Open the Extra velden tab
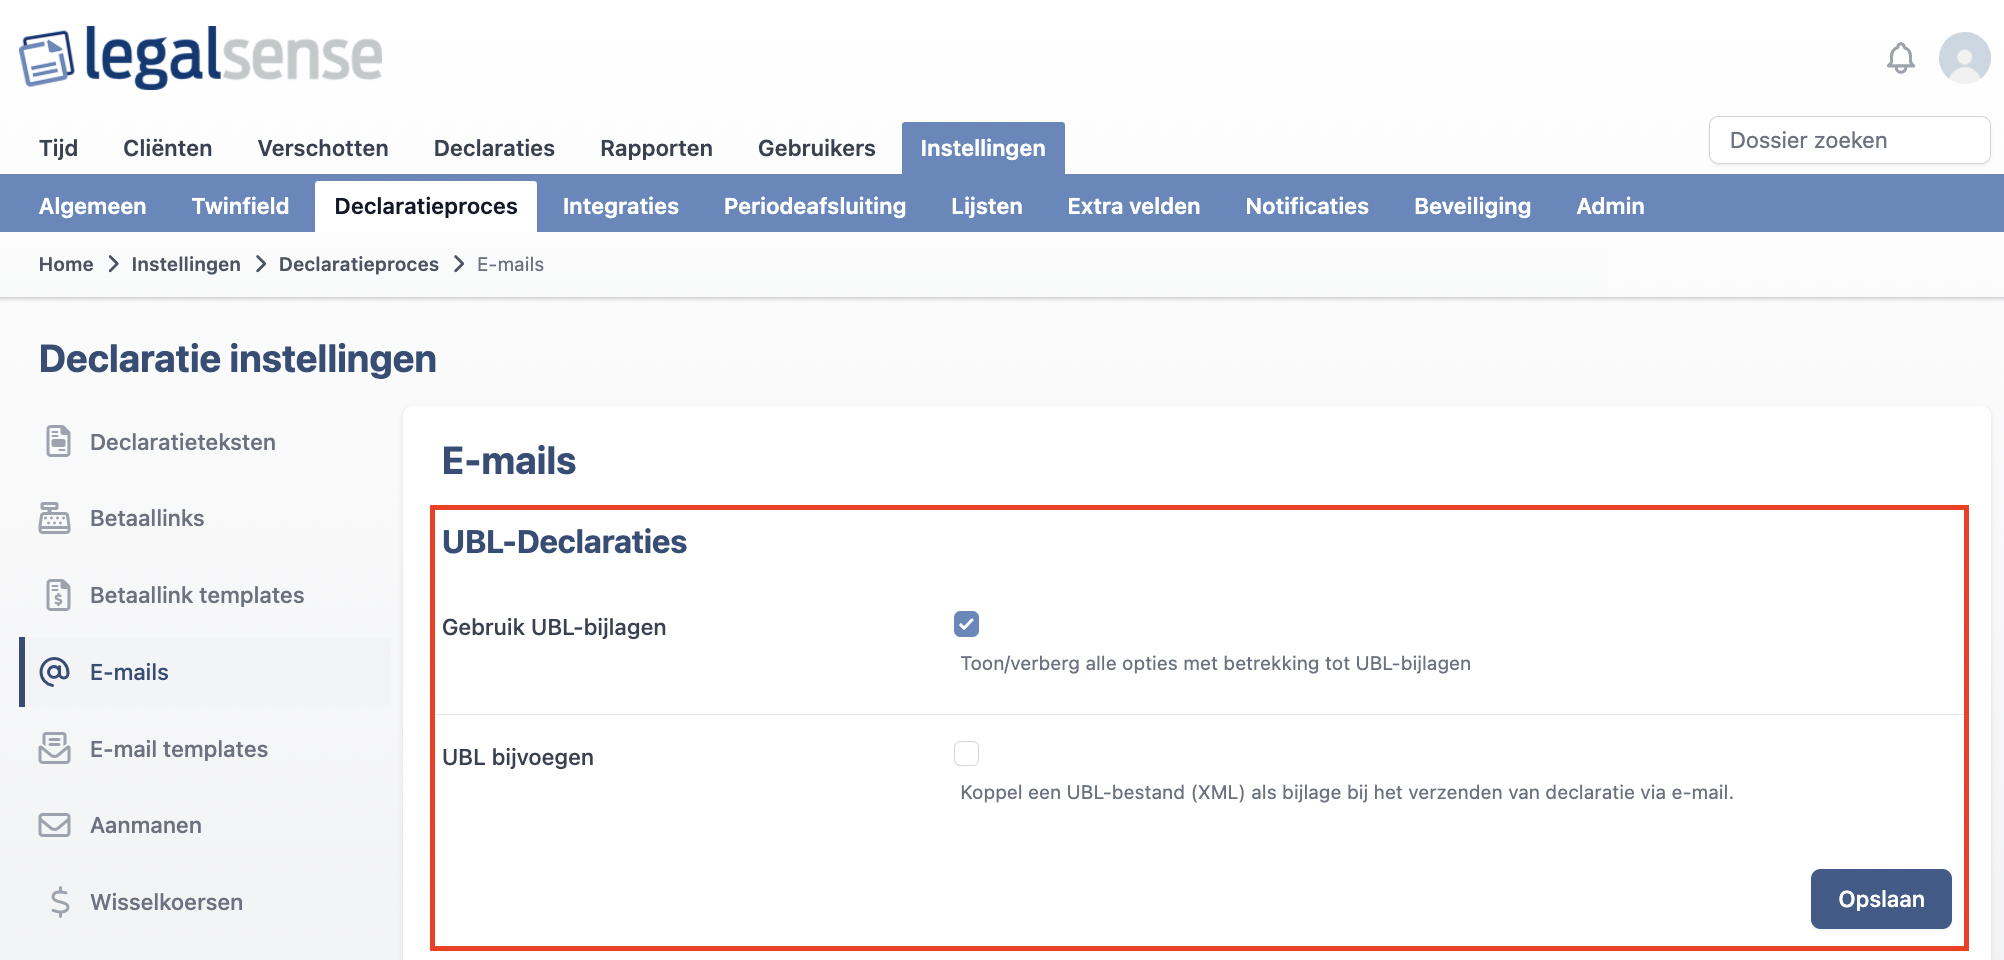This screenshot has width=2004, height=960. [1134, 206]
